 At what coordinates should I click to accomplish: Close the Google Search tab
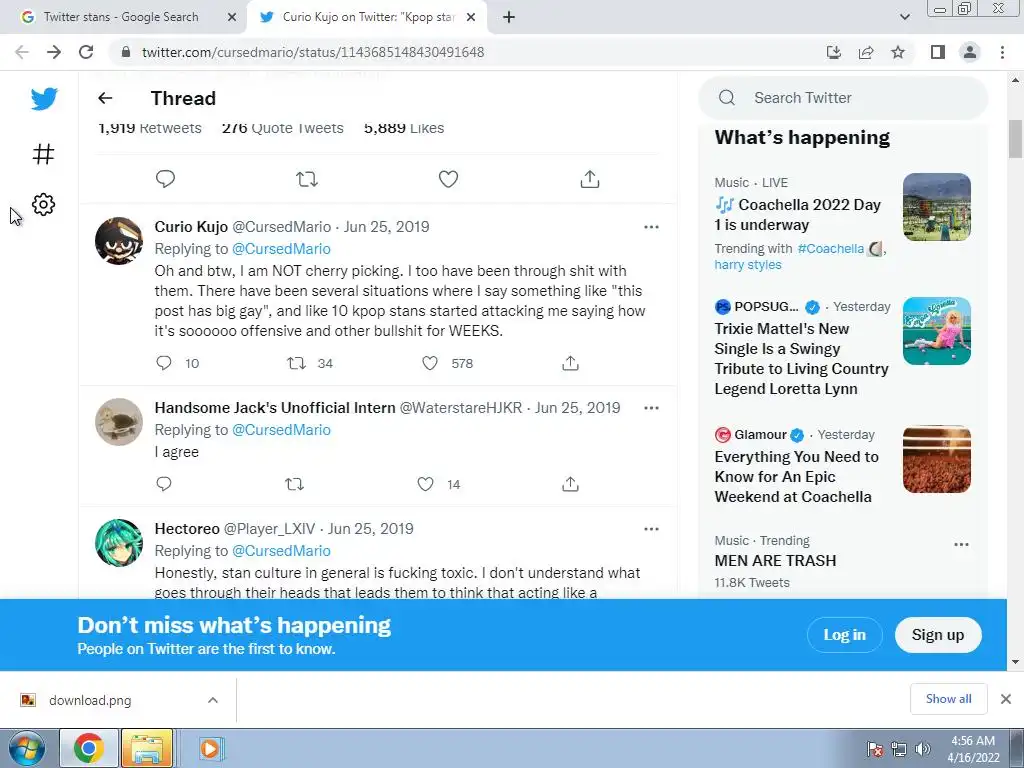coord(232,17)
